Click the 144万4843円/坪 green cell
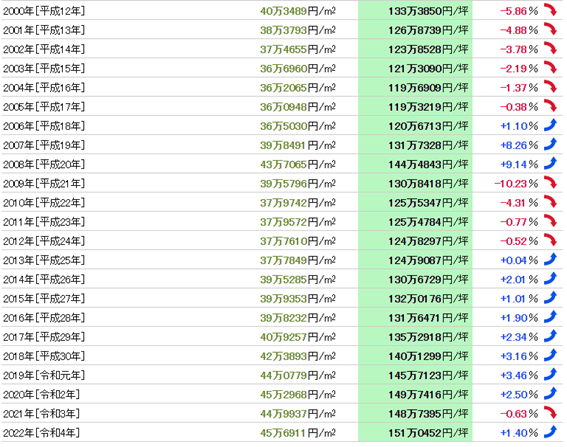The image size is (567, 447). [415, 164]
